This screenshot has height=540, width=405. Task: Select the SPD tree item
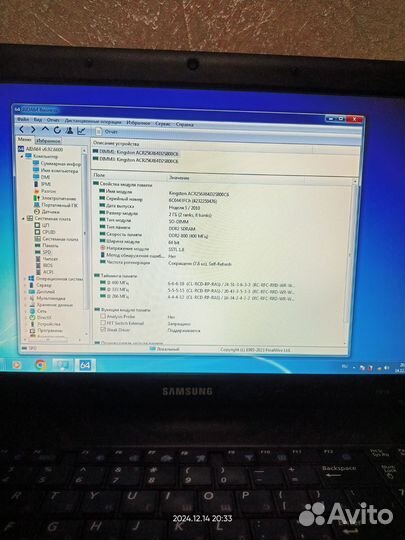43,252
